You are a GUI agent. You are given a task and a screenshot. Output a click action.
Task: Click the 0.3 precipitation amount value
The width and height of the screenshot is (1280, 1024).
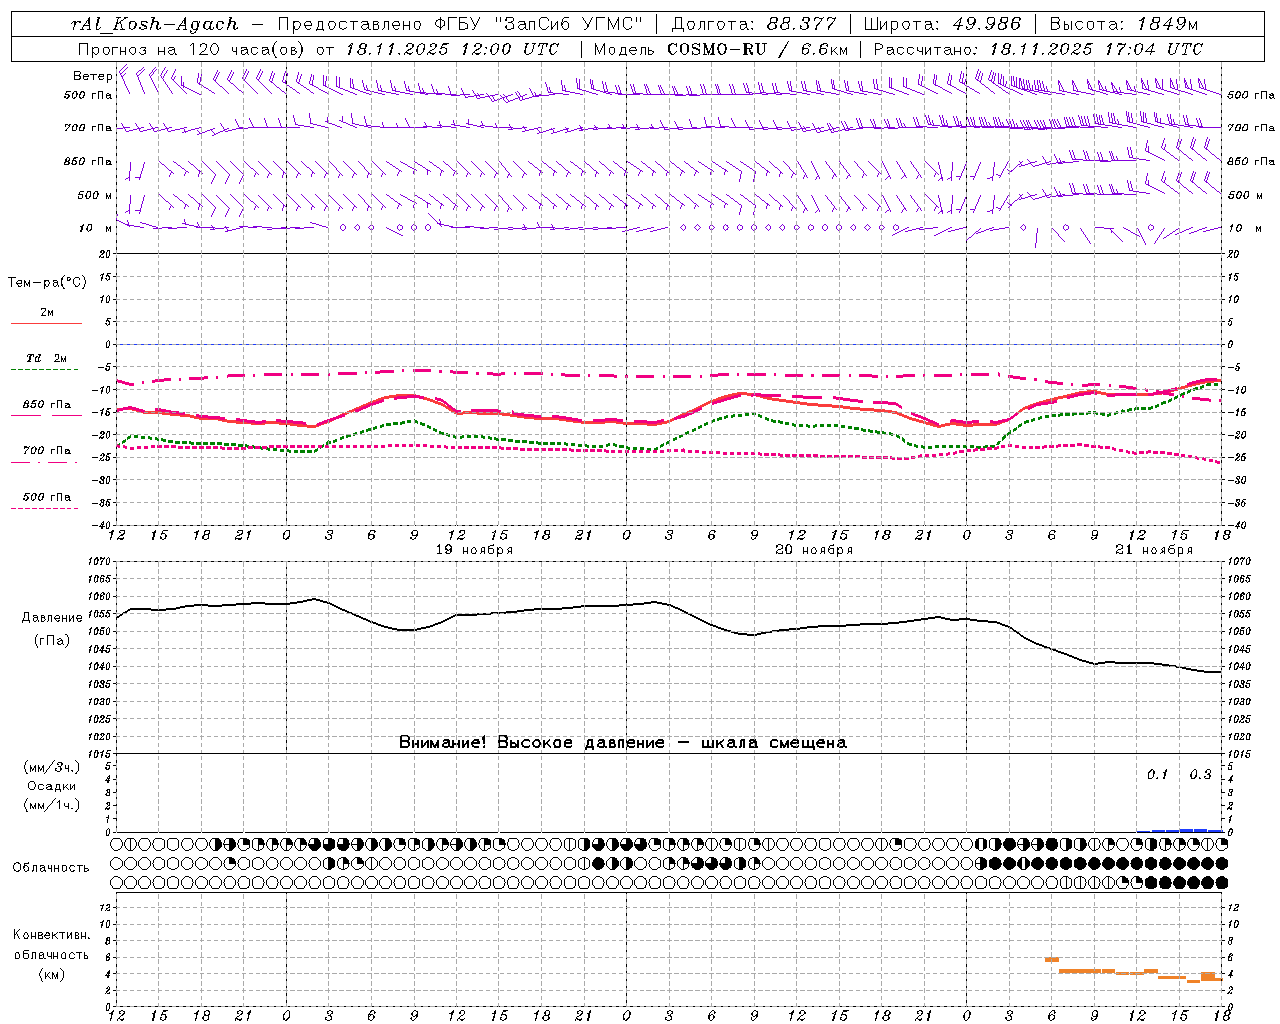[x=1200, y=775]
